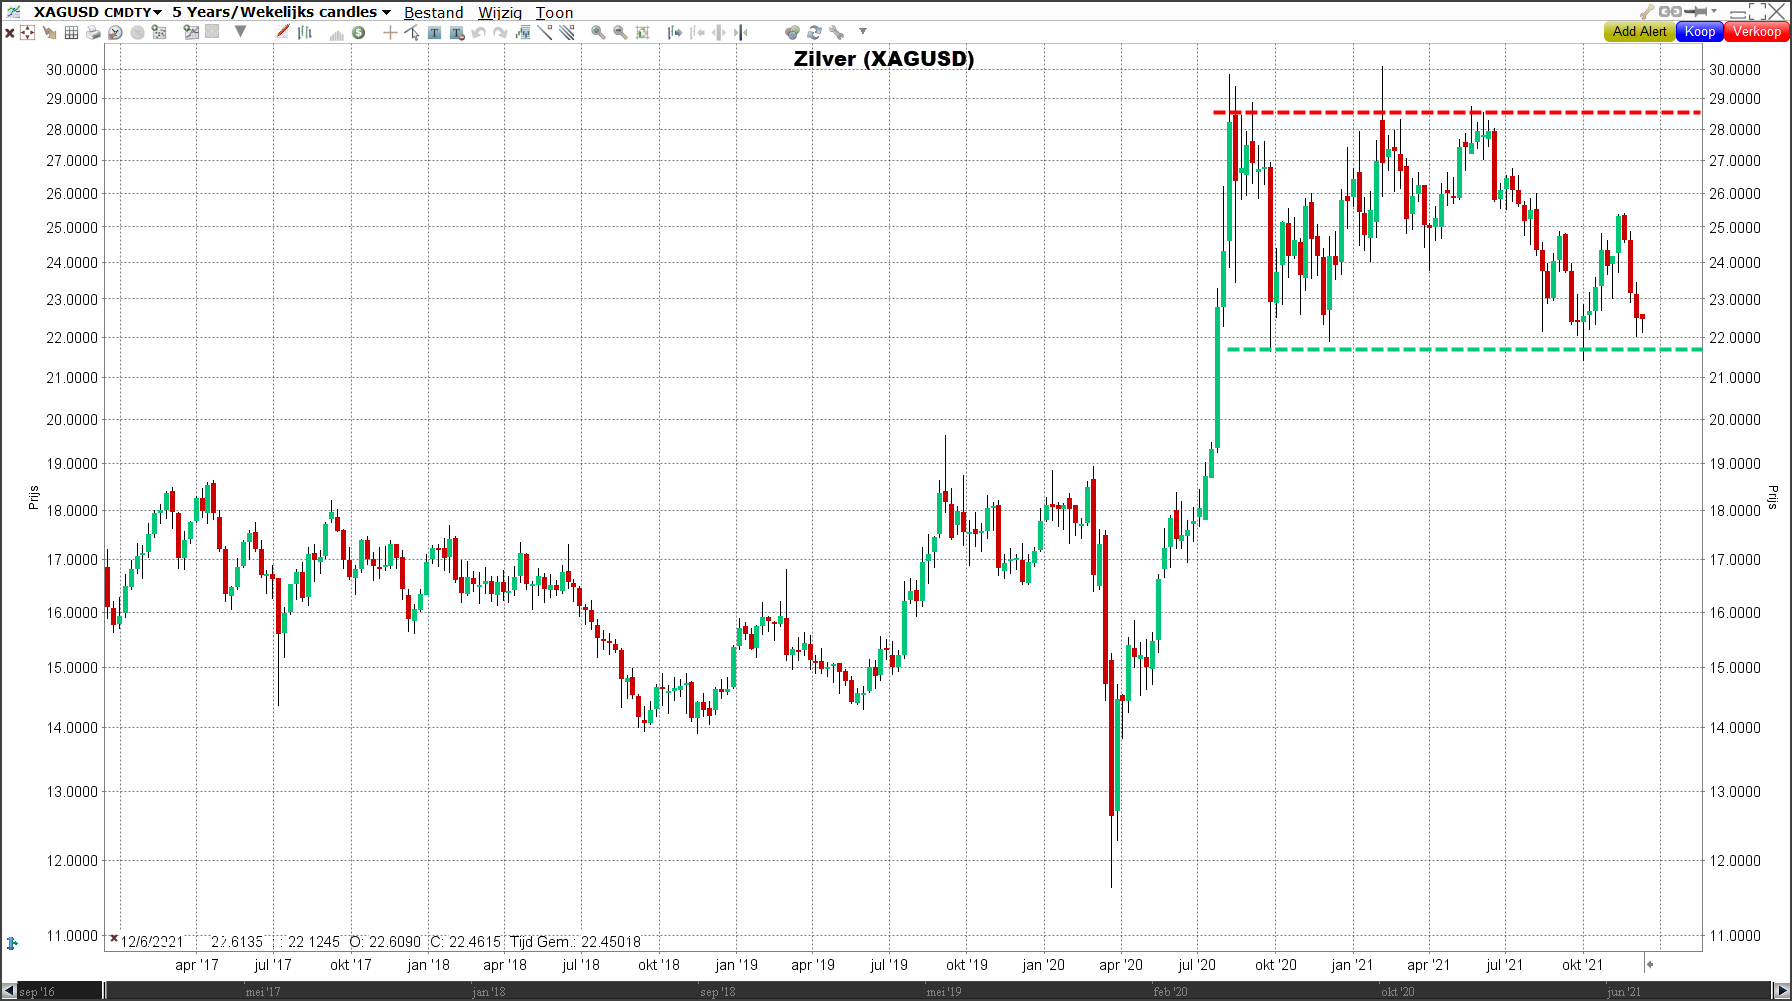Click the redo arrow icon

tap(500, 32)
